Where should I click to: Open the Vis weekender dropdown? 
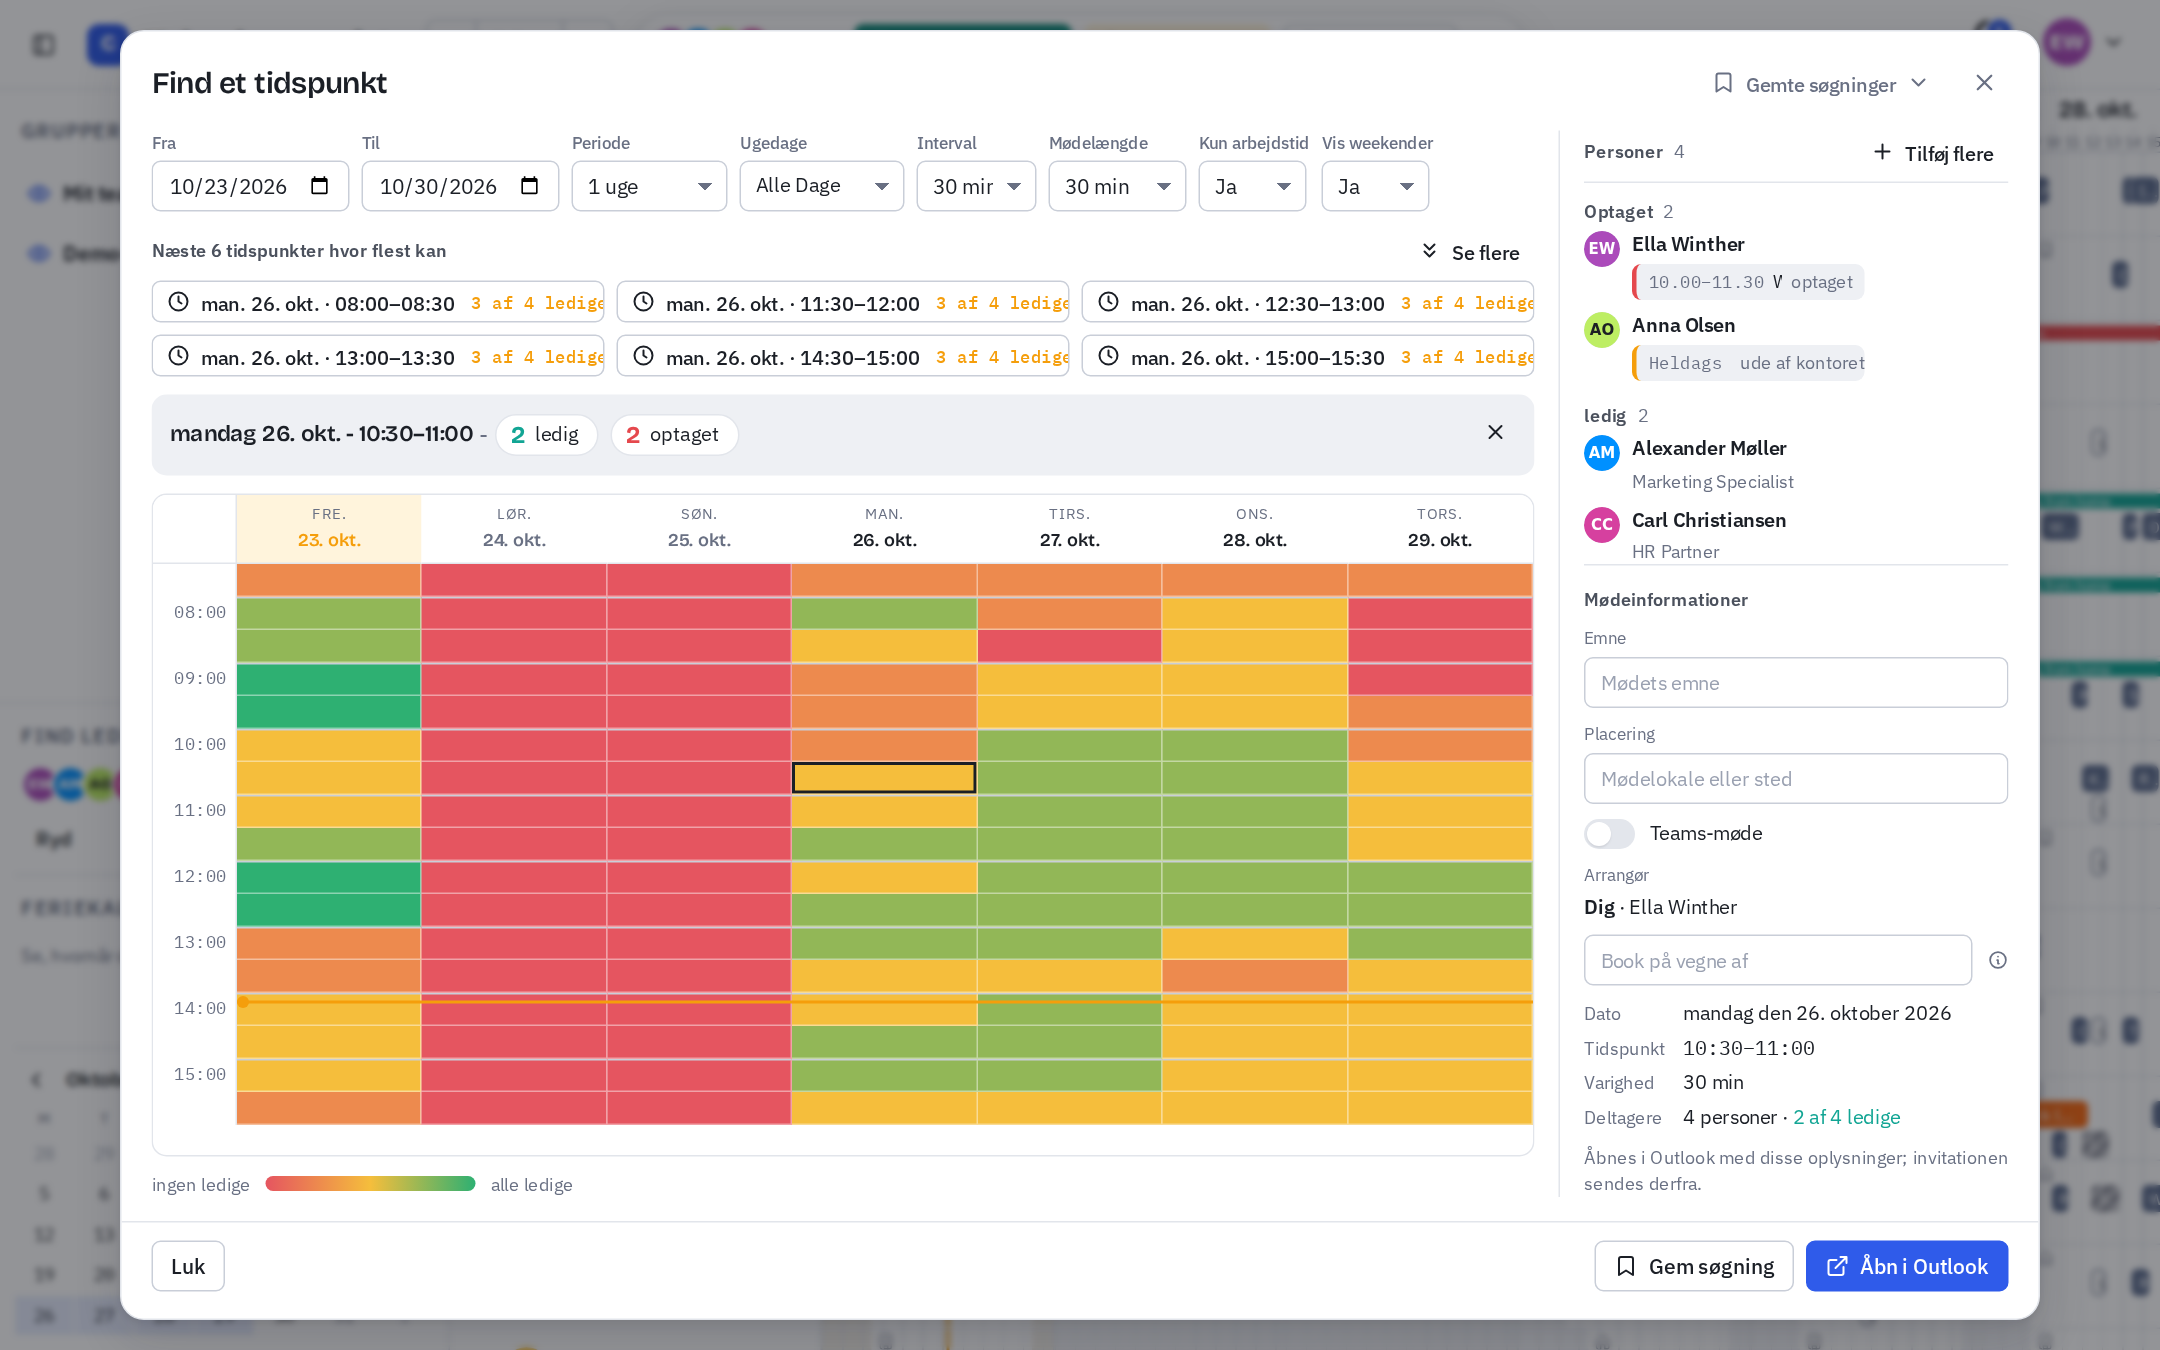[x=1375, y=186]
